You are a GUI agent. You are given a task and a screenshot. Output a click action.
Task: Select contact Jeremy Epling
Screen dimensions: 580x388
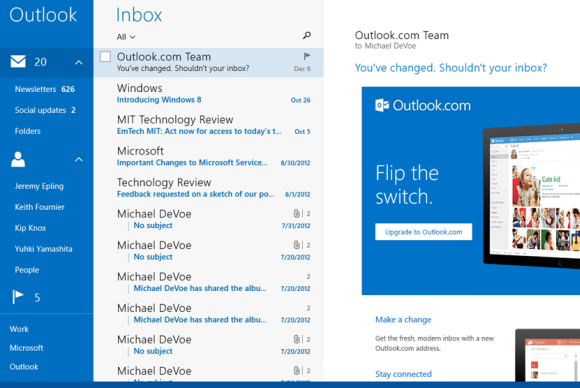point(39,186)
